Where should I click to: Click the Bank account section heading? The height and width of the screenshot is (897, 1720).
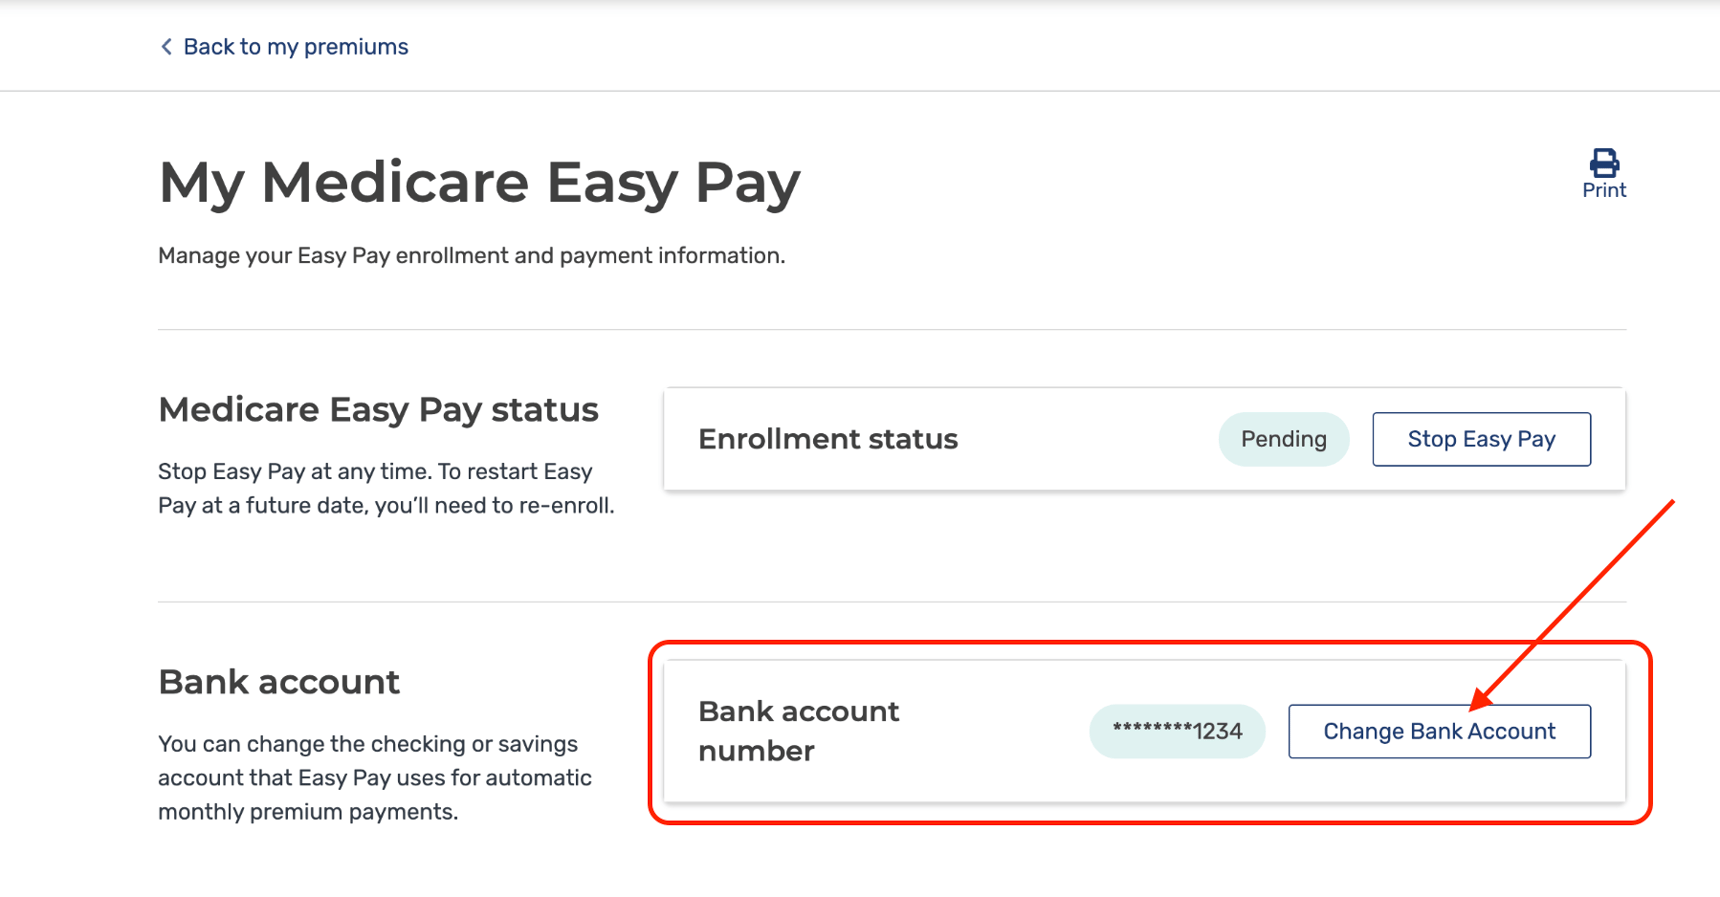(278, 681)
